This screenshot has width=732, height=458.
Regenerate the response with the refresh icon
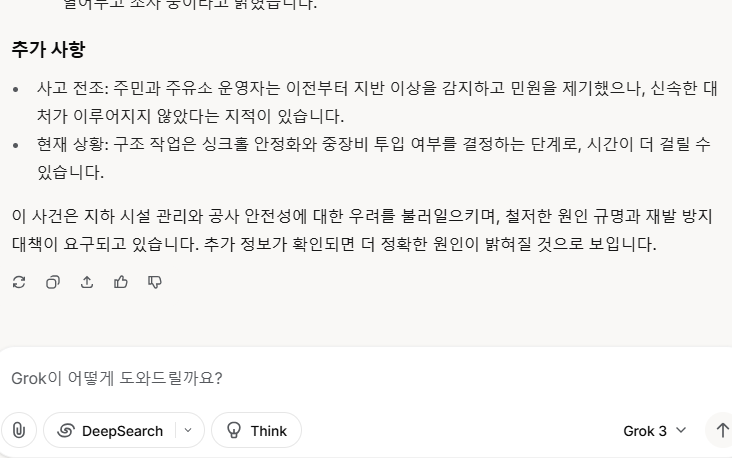click(19, 282)
